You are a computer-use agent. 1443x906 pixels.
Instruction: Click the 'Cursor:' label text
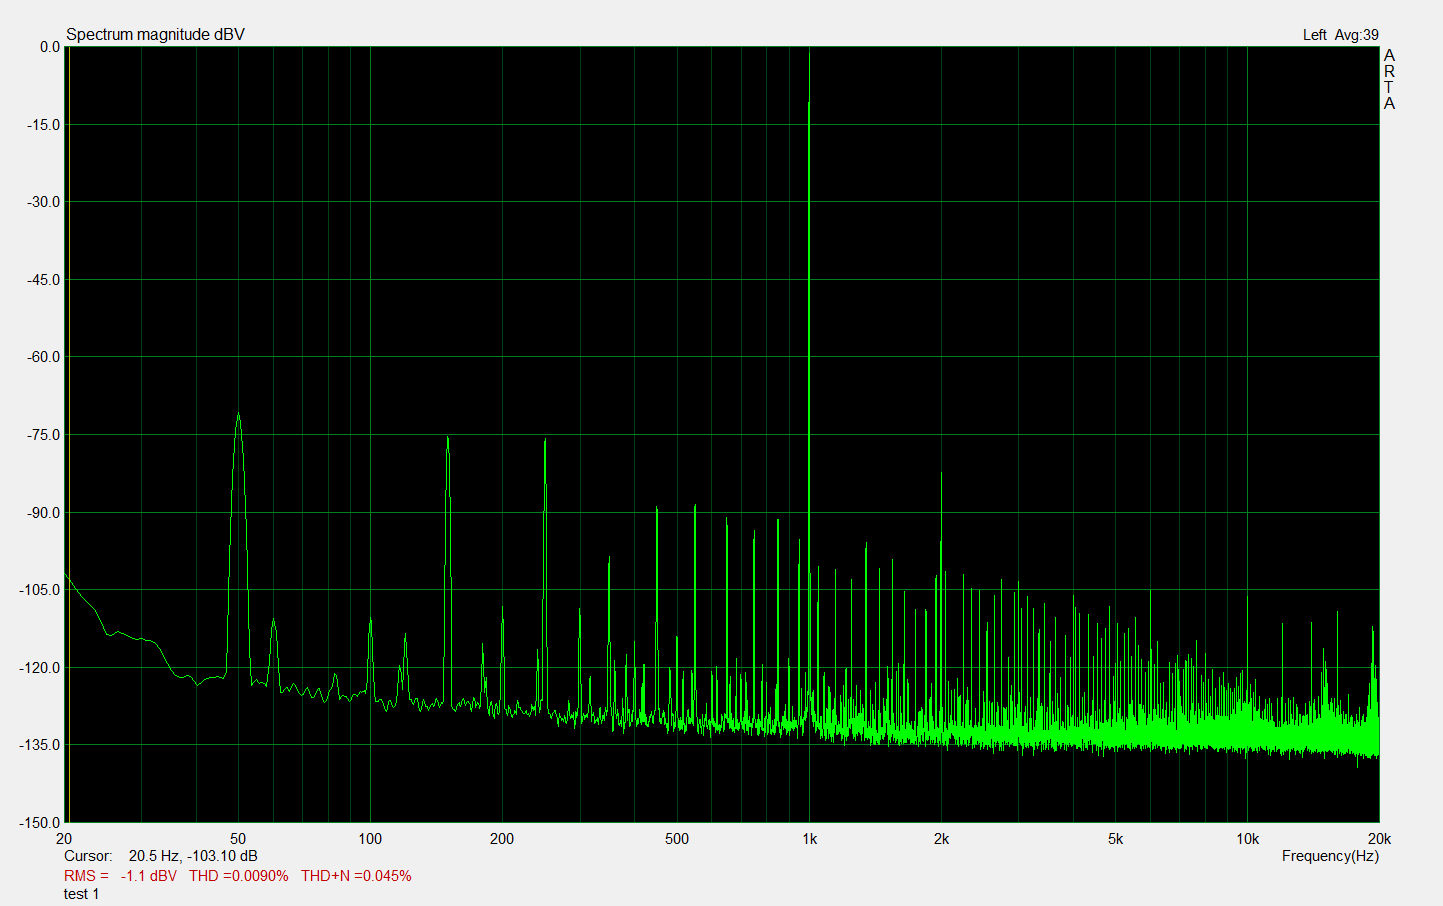coord(88,856)
